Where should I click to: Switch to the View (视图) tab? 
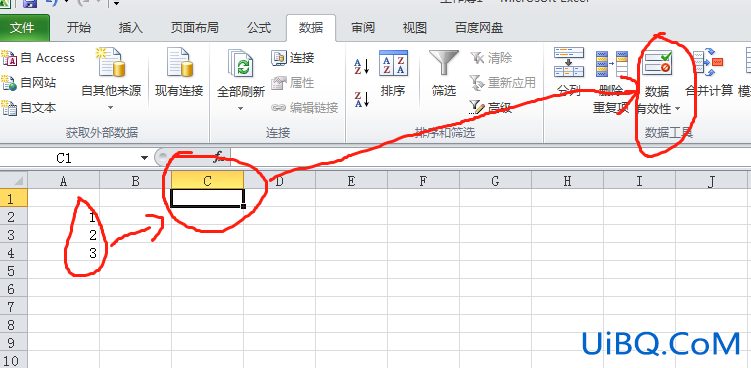[x=415, y=28]
